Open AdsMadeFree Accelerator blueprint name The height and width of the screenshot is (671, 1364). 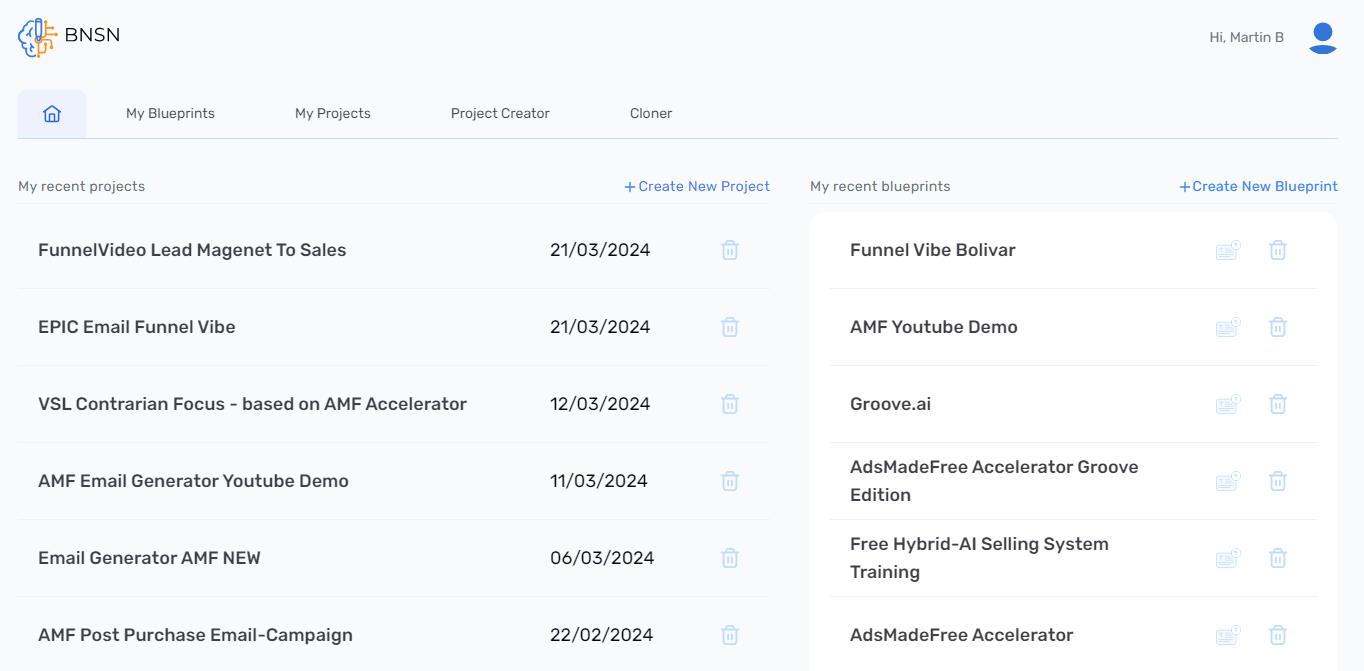[961, 635]
